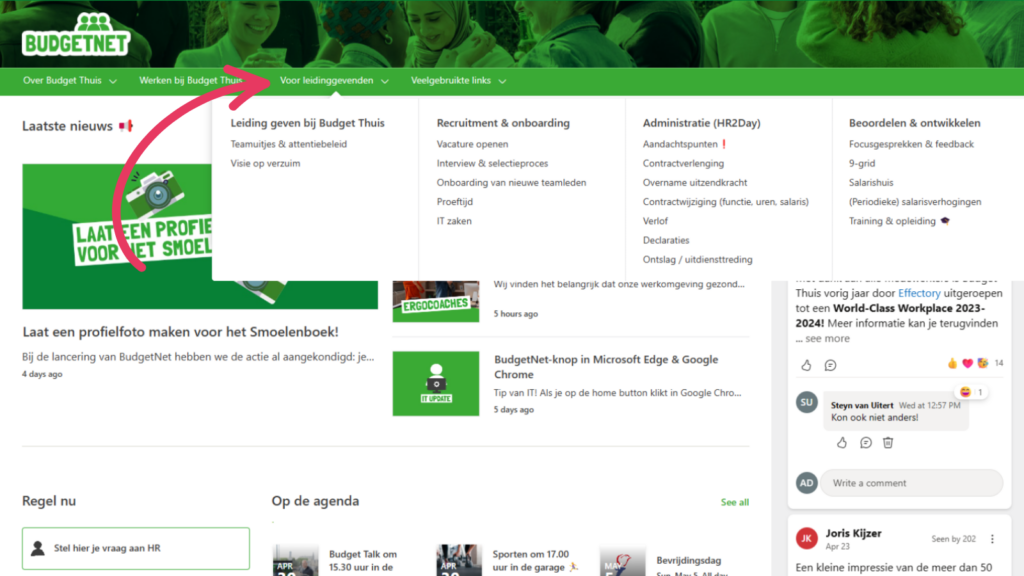Click Stel hier je vraag aan HR

click(136, 548)
